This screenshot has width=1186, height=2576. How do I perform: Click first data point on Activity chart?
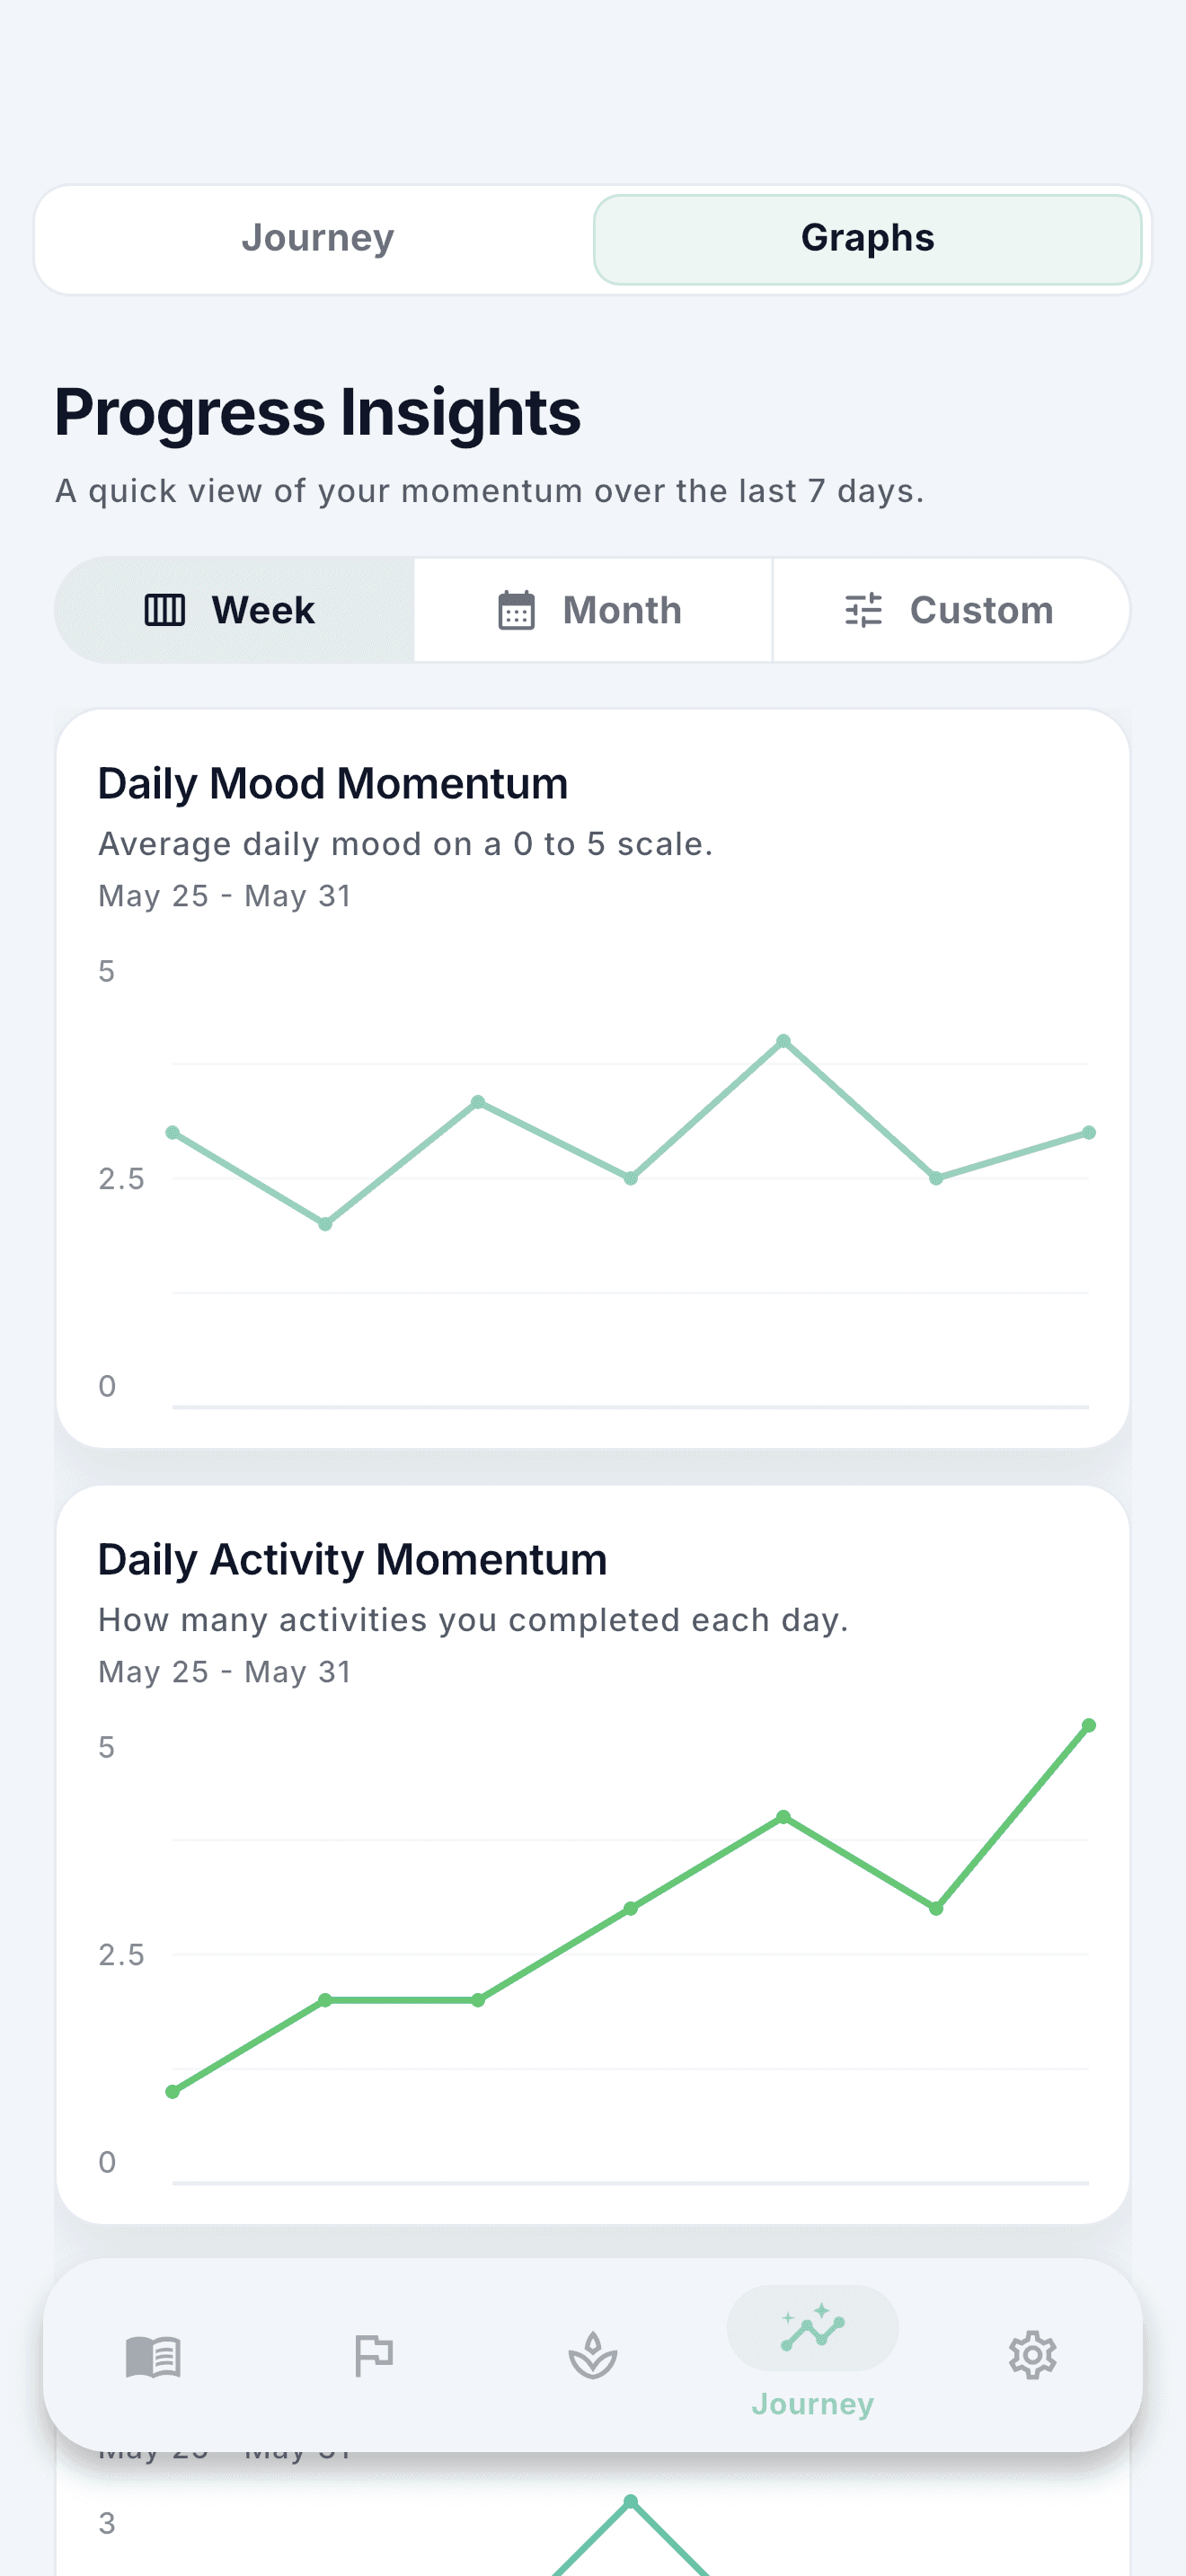coord(172,2091)
